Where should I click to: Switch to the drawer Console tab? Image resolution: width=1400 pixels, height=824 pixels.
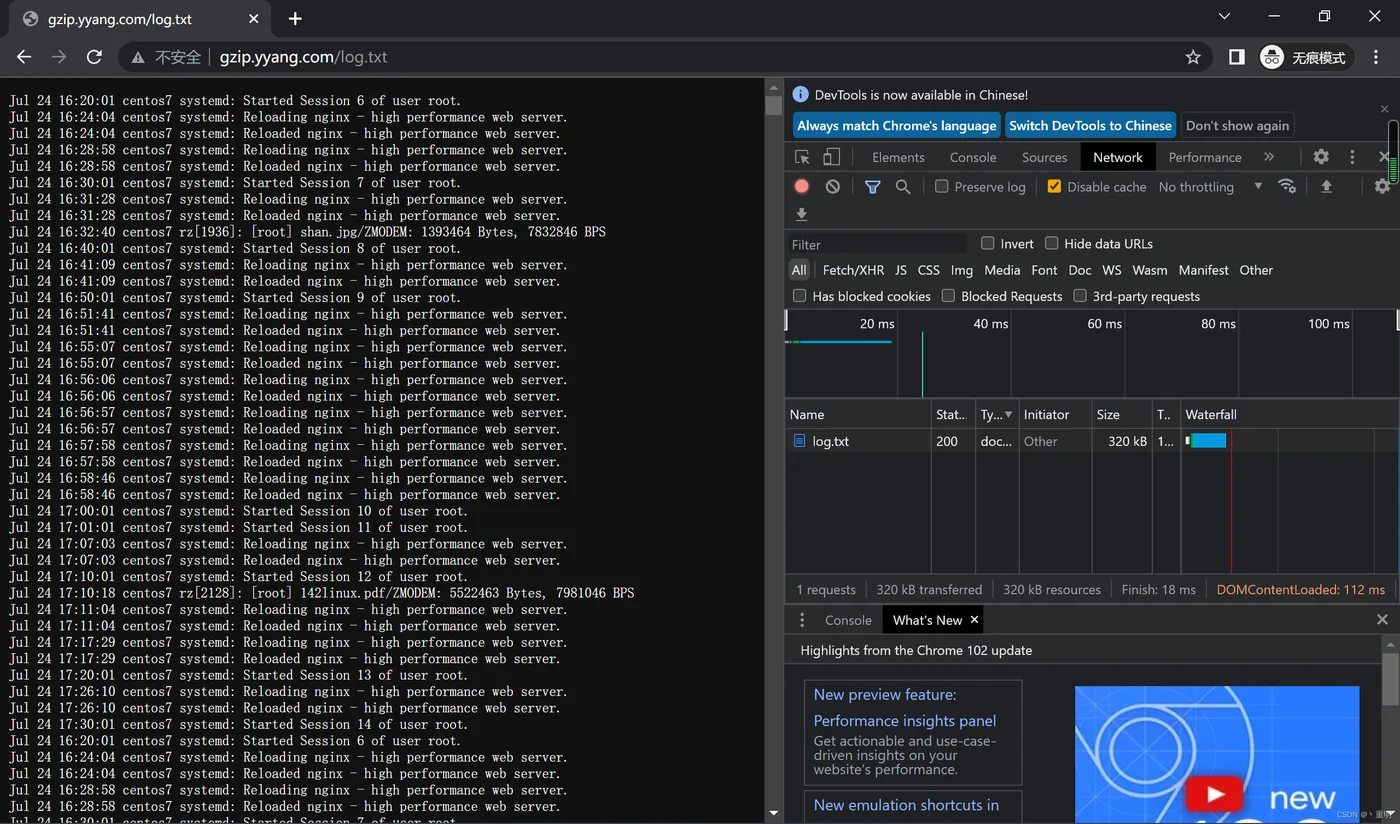point(848,620)
